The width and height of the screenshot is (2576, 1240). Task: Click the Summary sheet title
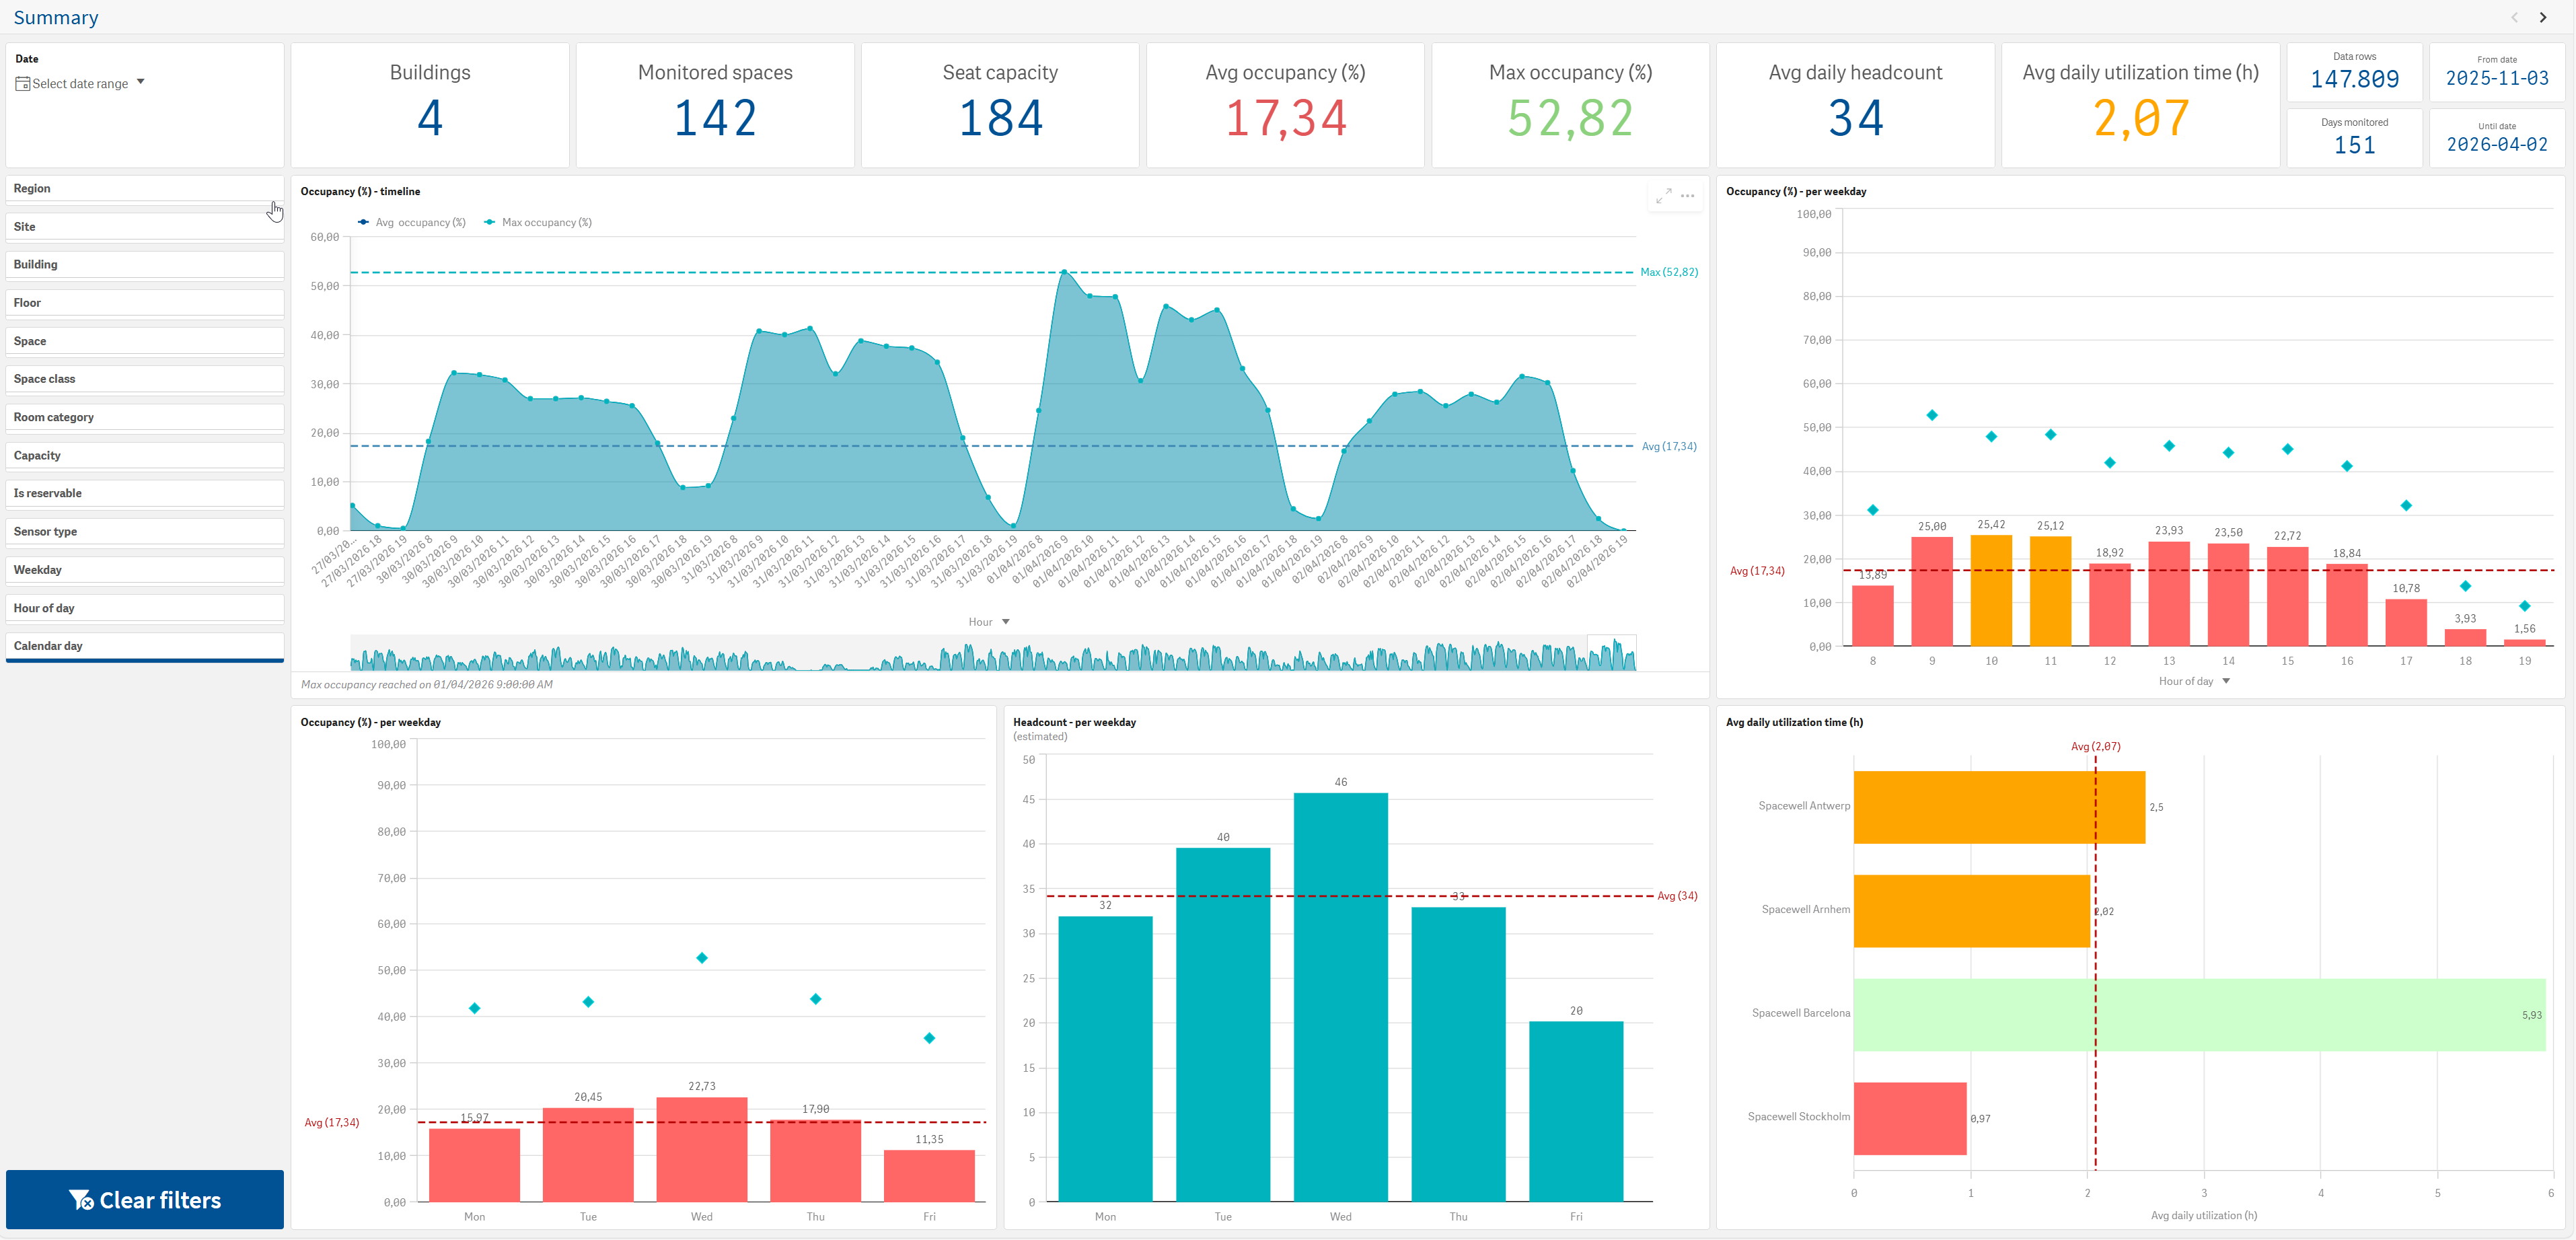click(x=56, y=18)
